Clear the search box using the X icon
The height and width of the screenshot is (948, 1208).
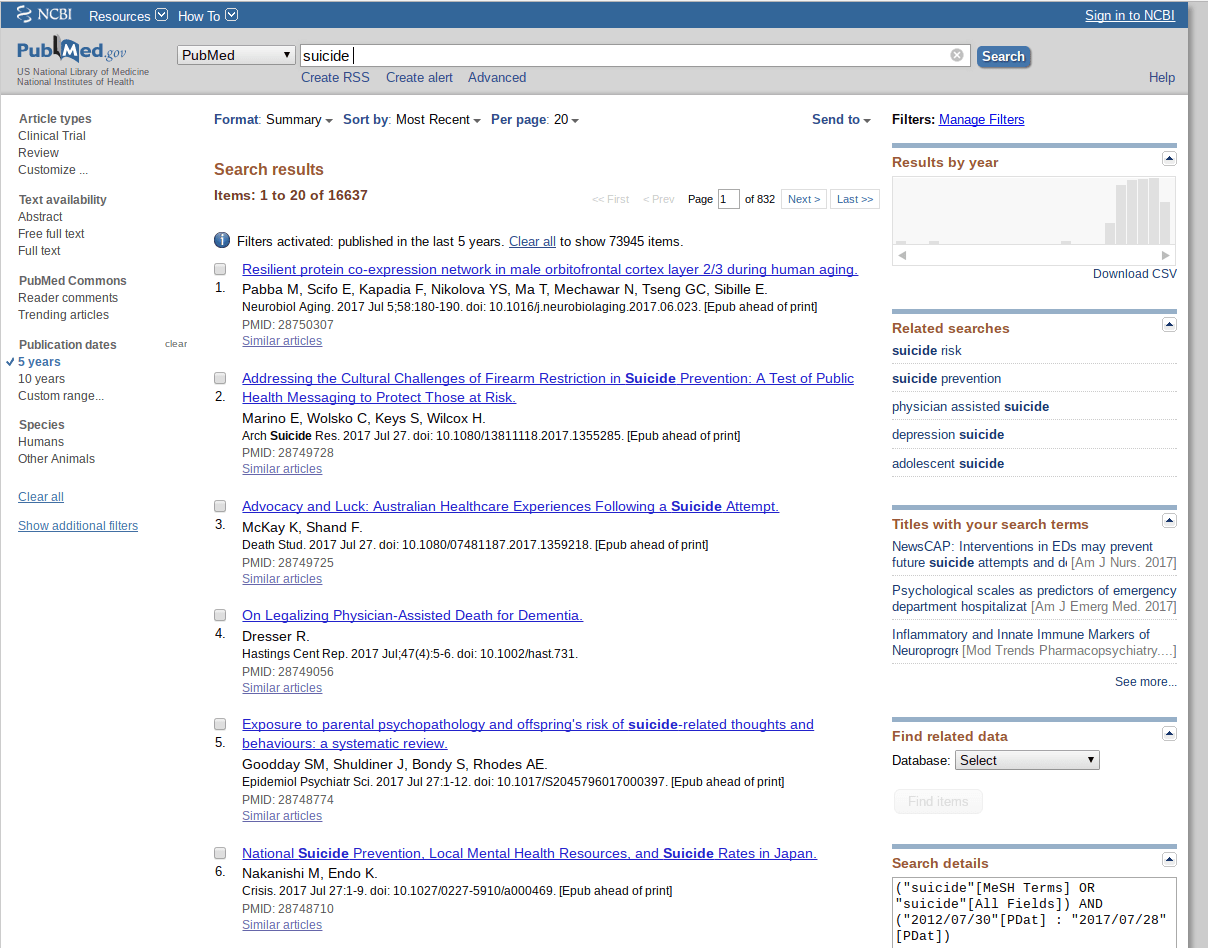pos(957,55)
